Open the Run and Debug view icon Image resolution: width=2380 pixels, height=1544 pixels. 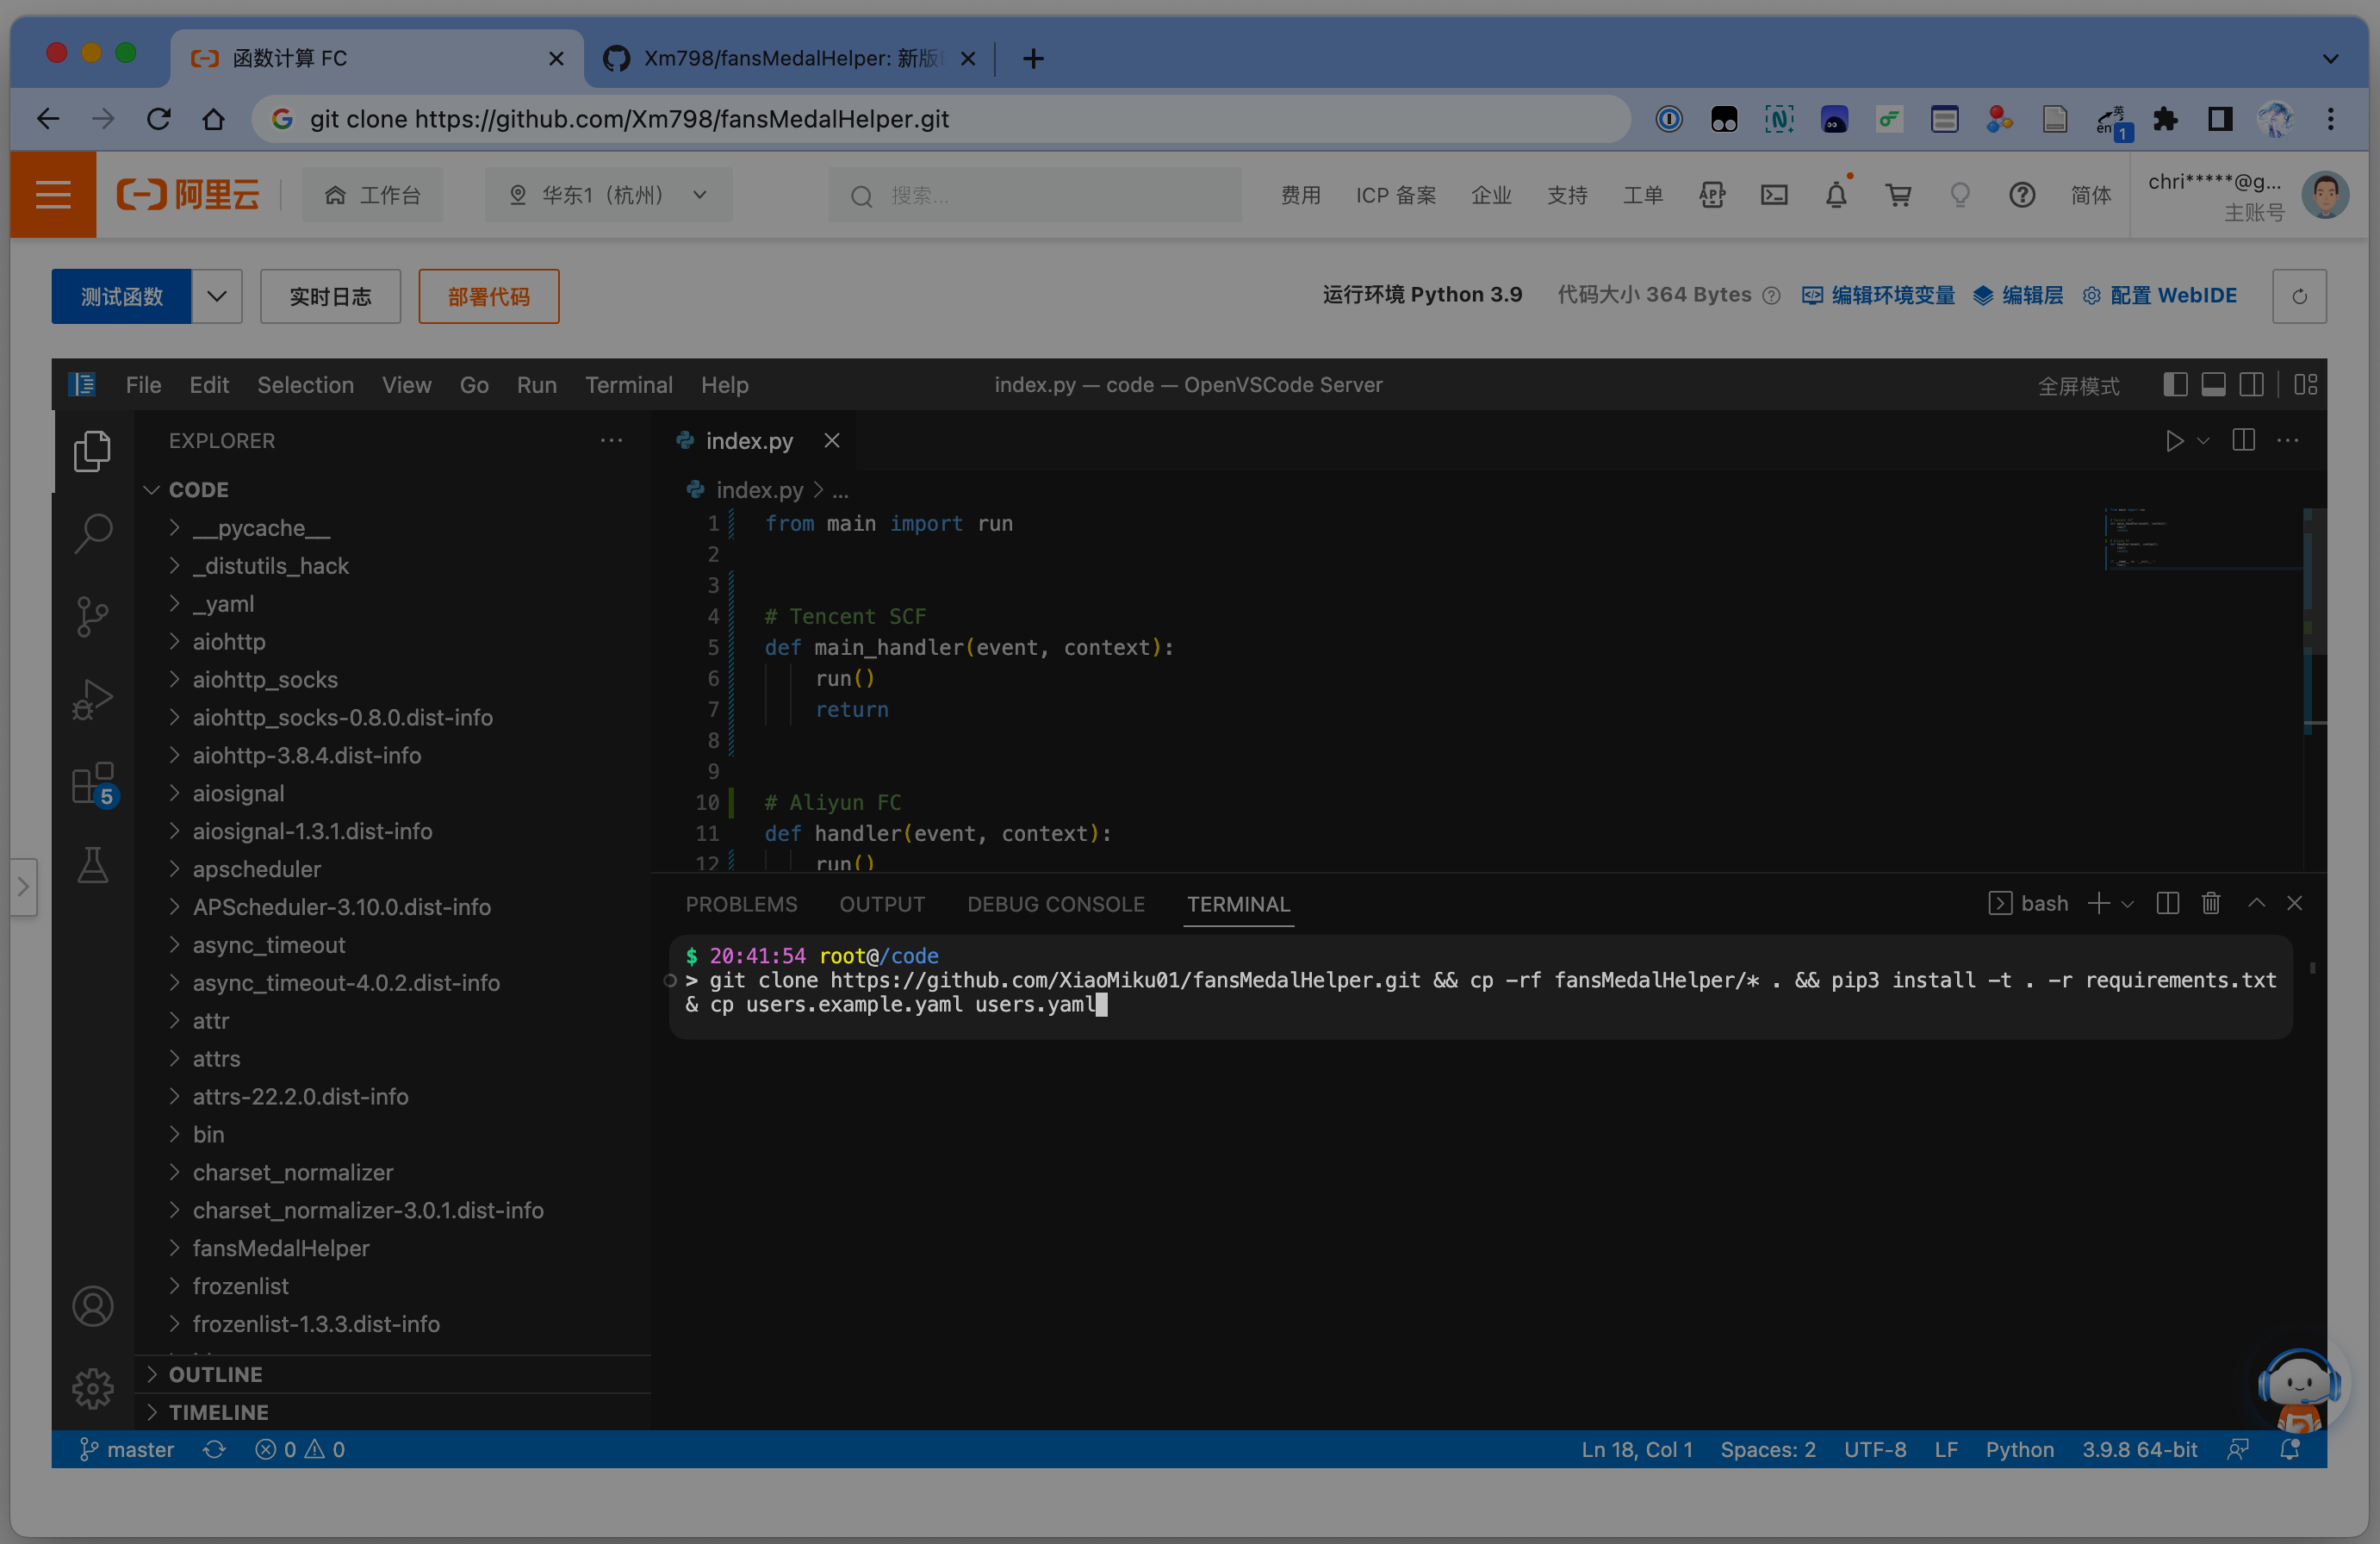tap(92, 699)
